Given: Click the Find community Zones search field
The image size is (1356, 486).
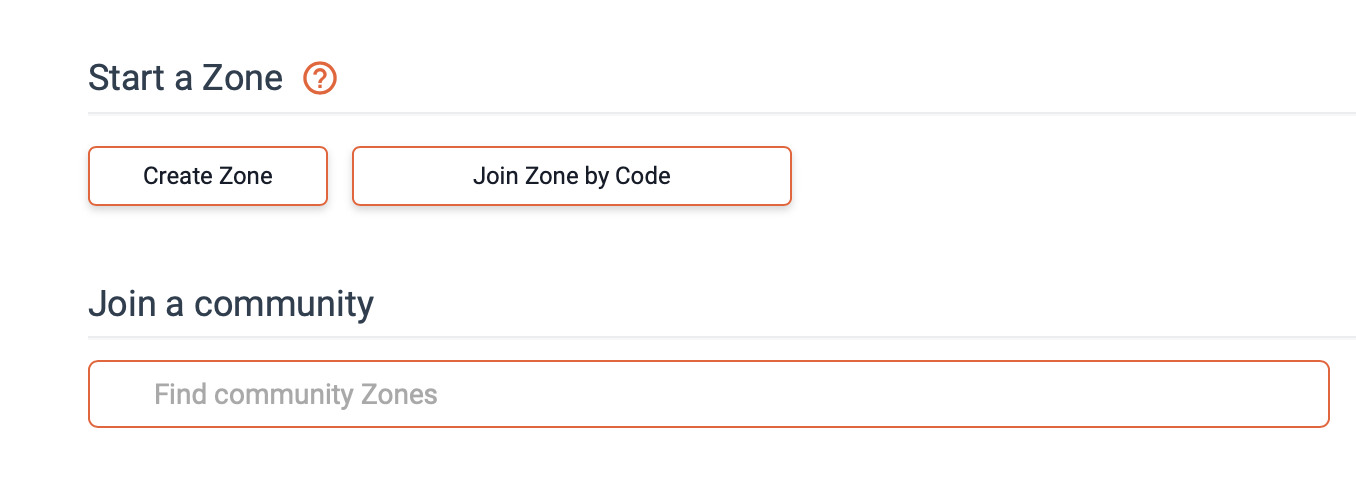Looking at the screenshot, I should 708,394.
